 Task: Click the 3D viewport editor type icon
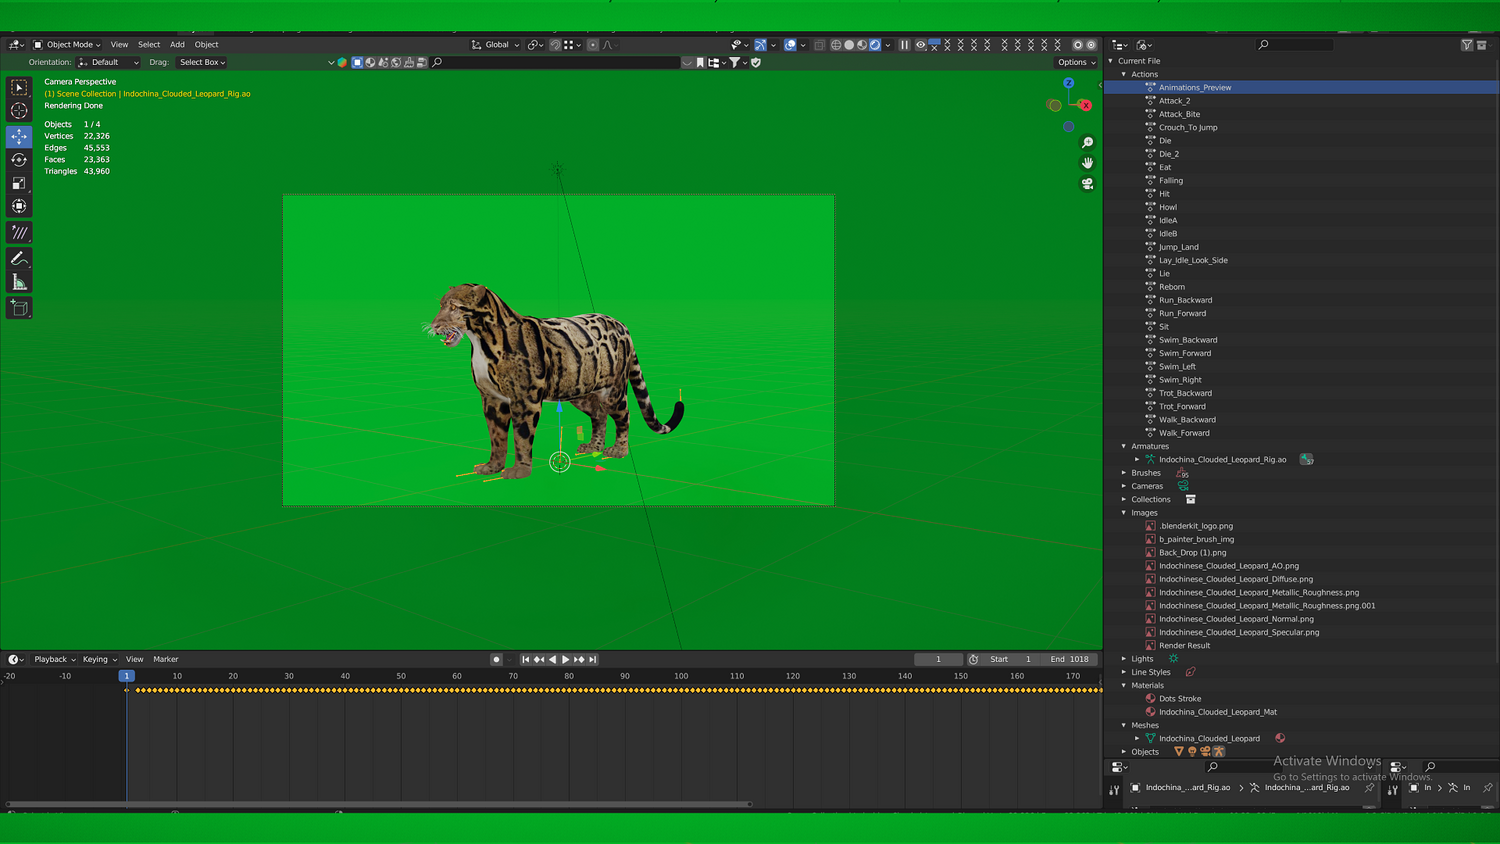click(x=16, y=45)
